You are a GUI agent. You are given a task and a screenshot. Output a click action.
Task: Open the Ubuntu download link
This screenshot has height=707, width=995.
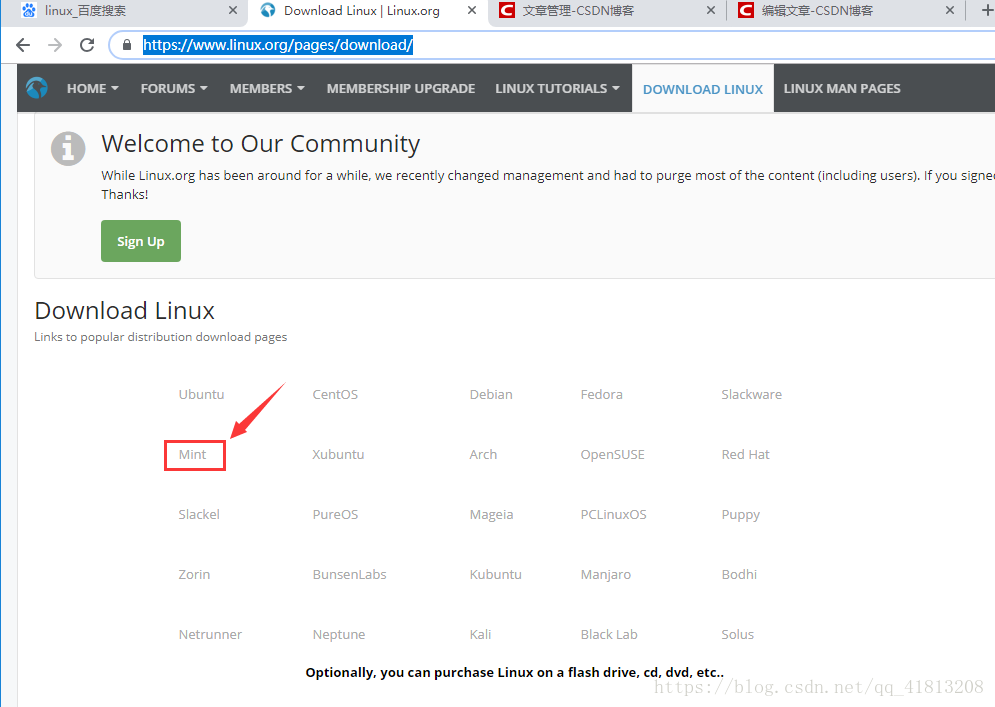point(201,394)
